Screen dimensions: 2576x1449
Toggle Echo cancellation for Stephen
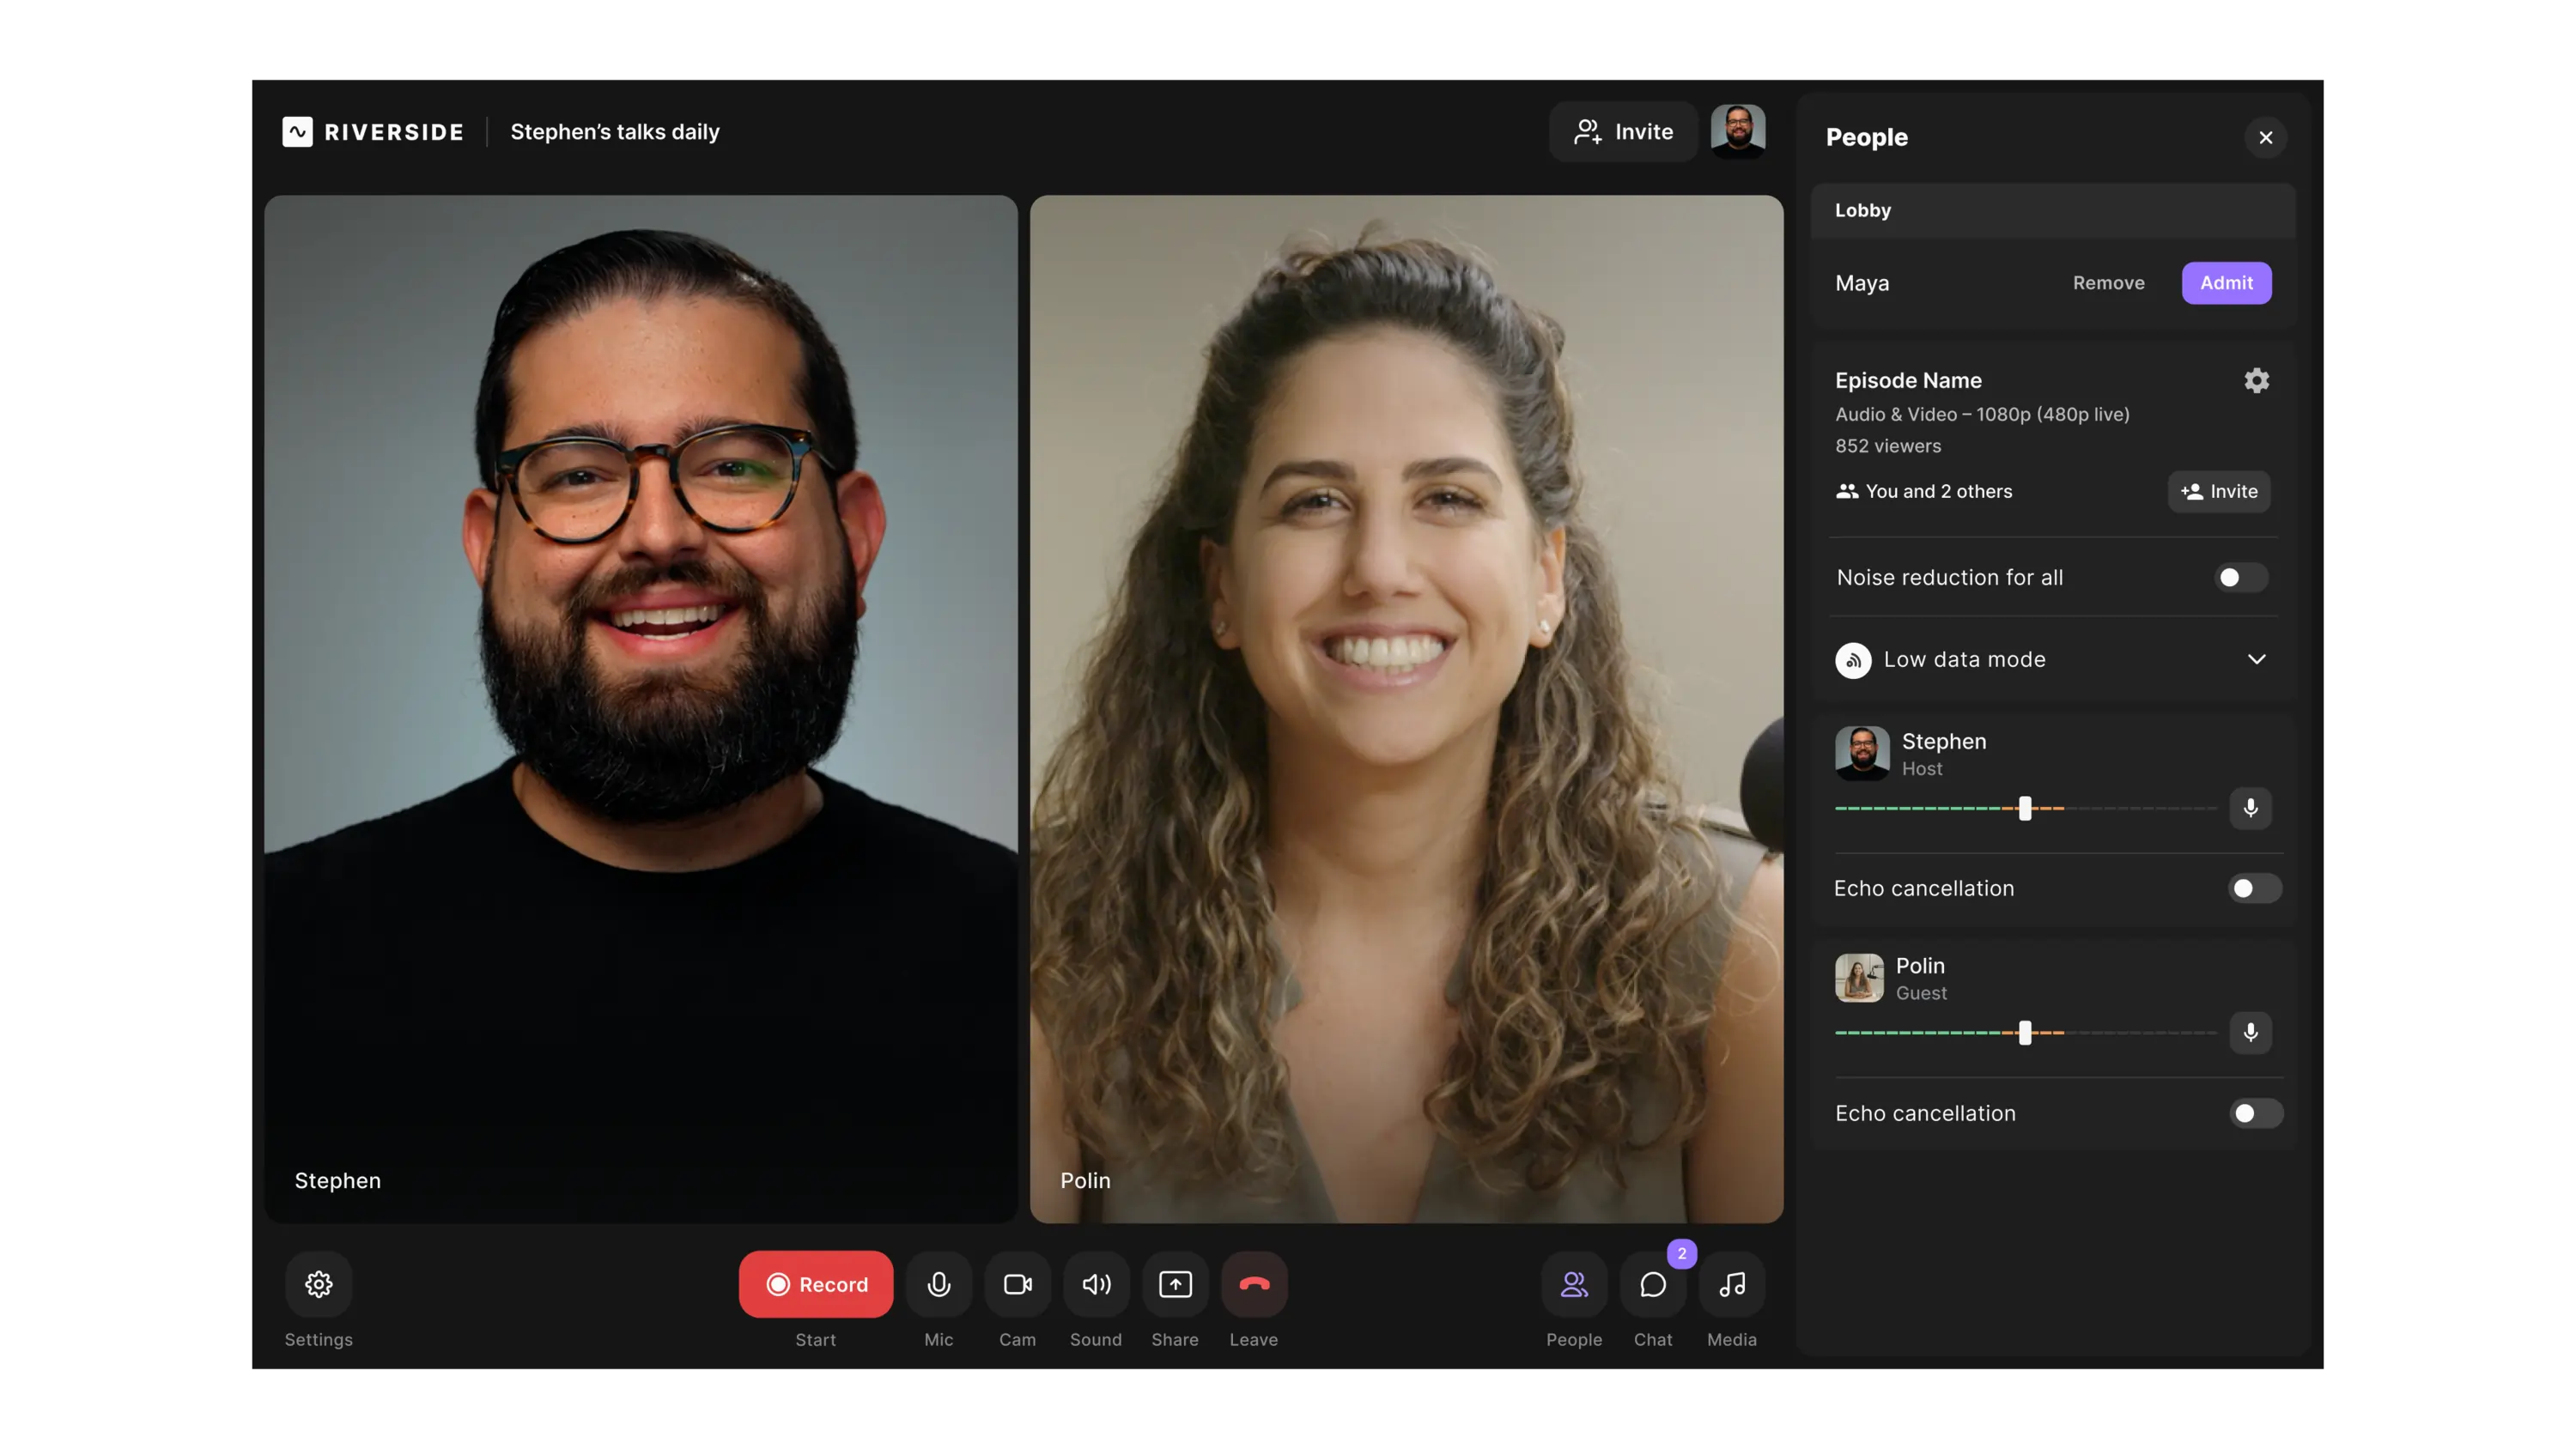click(x=2254, y=888)
